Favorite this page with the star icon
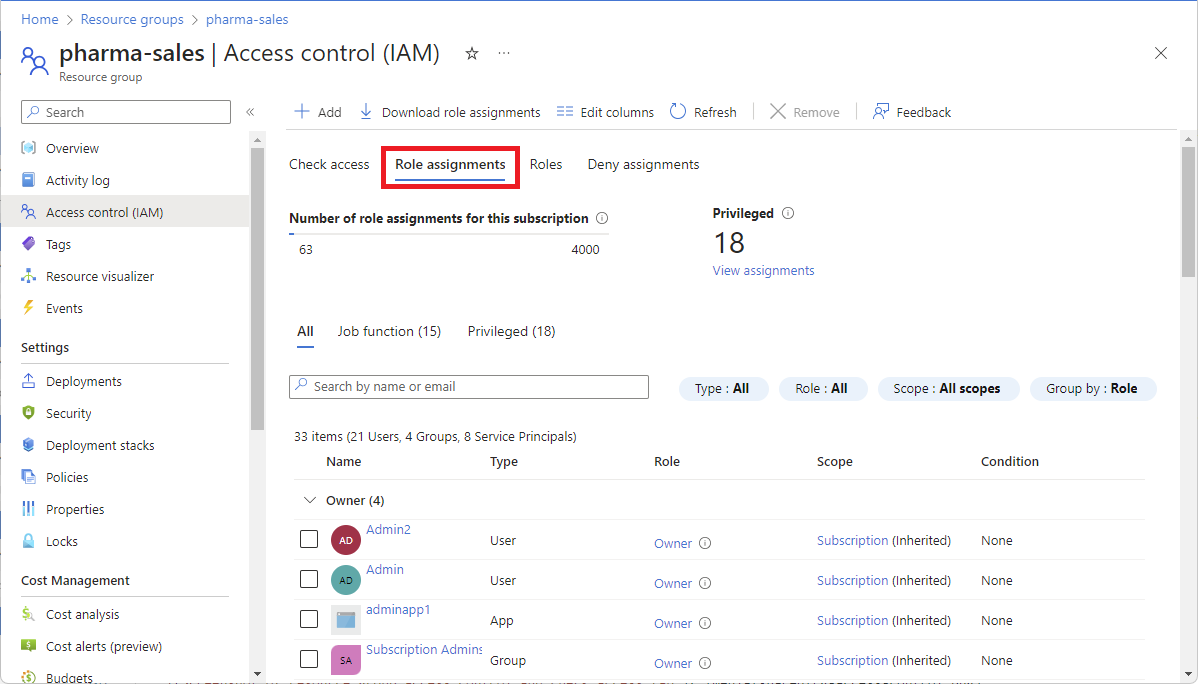 [x=472, y=53]
